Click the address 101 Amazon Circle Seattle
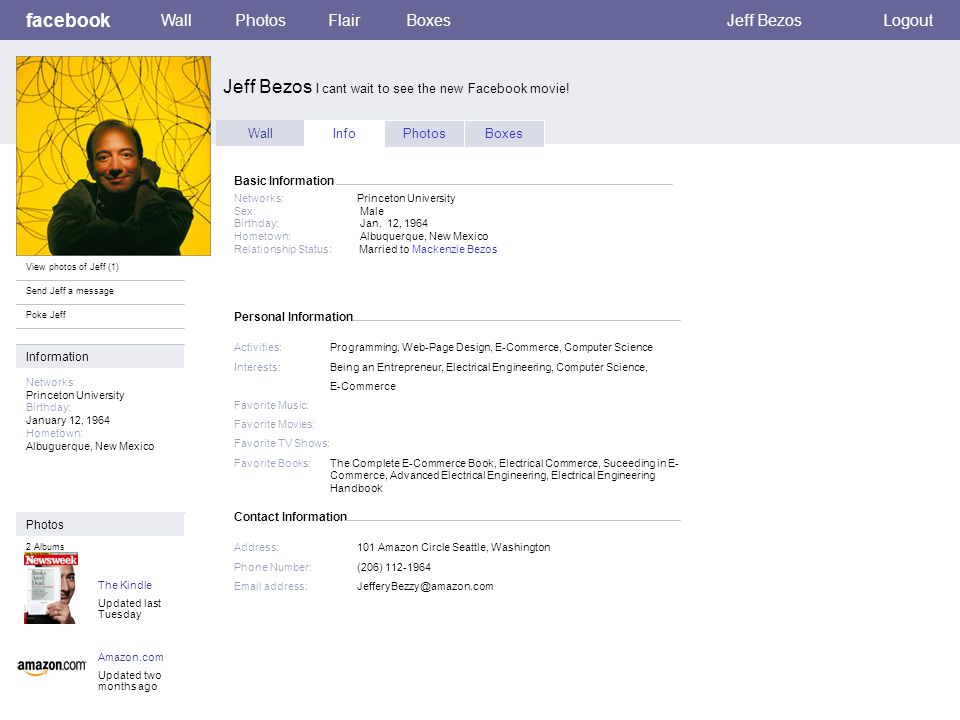The width and height of the screenshot is (960, 720). [454, 547]
